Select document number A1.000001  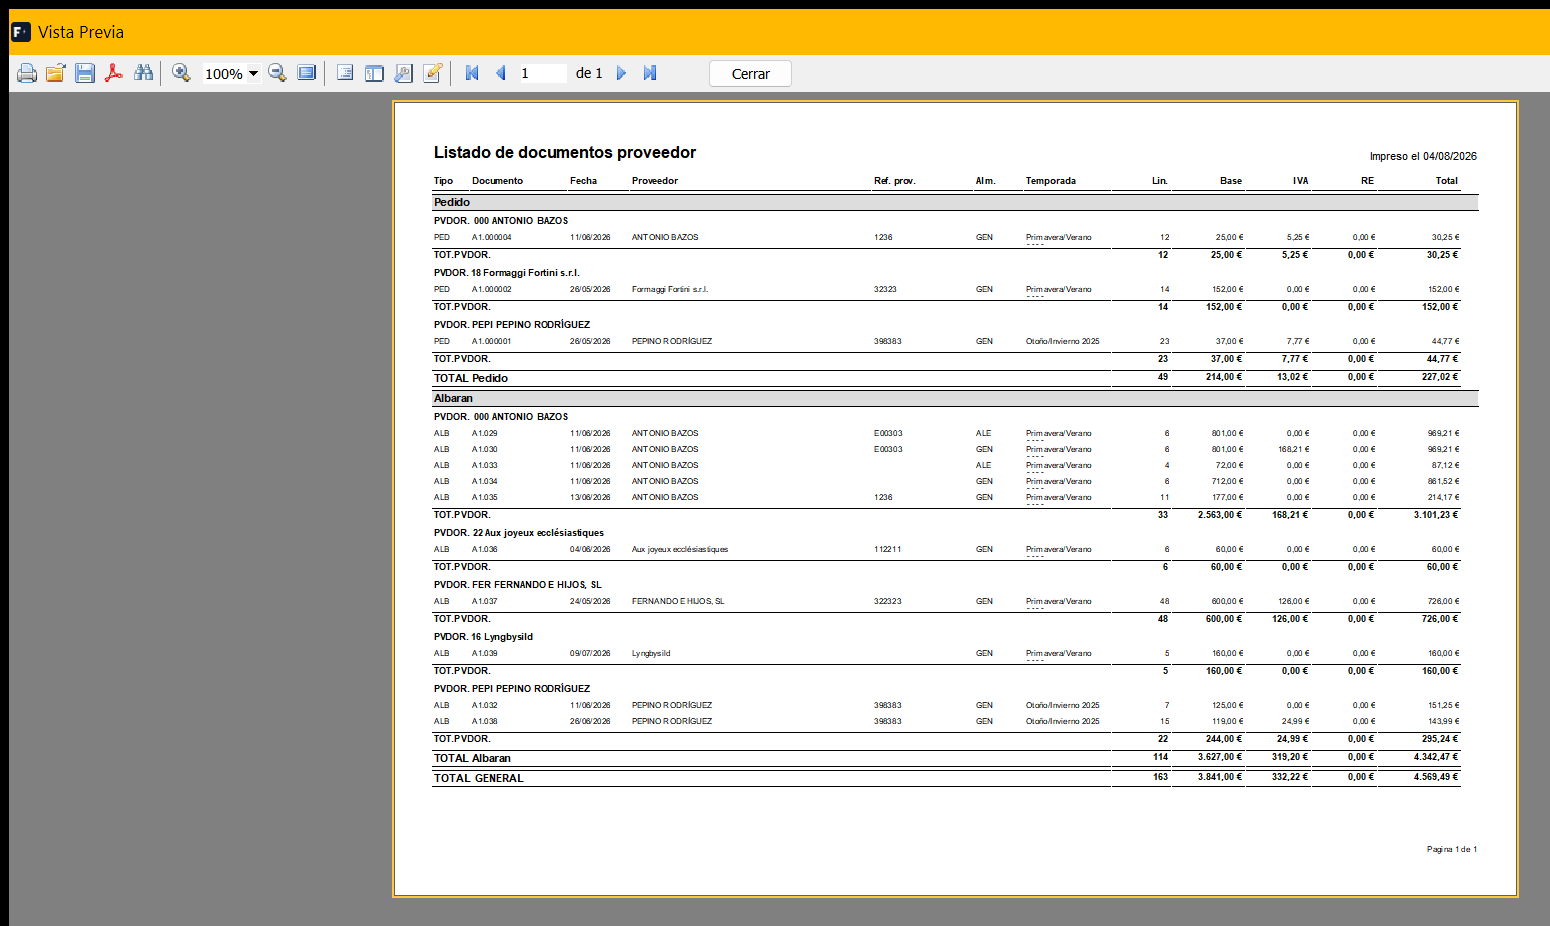pos(492,341)
